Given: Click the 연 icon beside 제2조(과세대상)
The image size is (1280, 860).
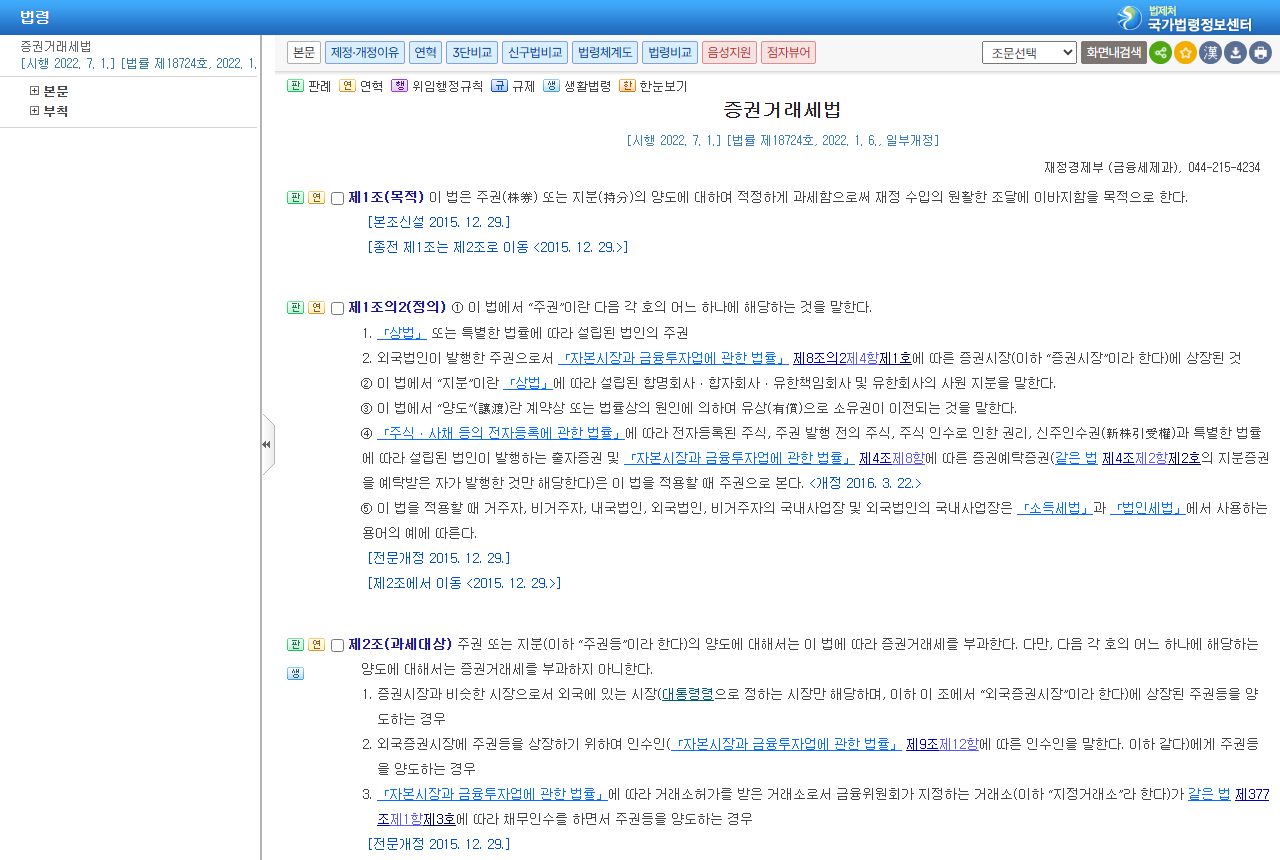Looking at the screenshot, I should (x=316, y=644).
